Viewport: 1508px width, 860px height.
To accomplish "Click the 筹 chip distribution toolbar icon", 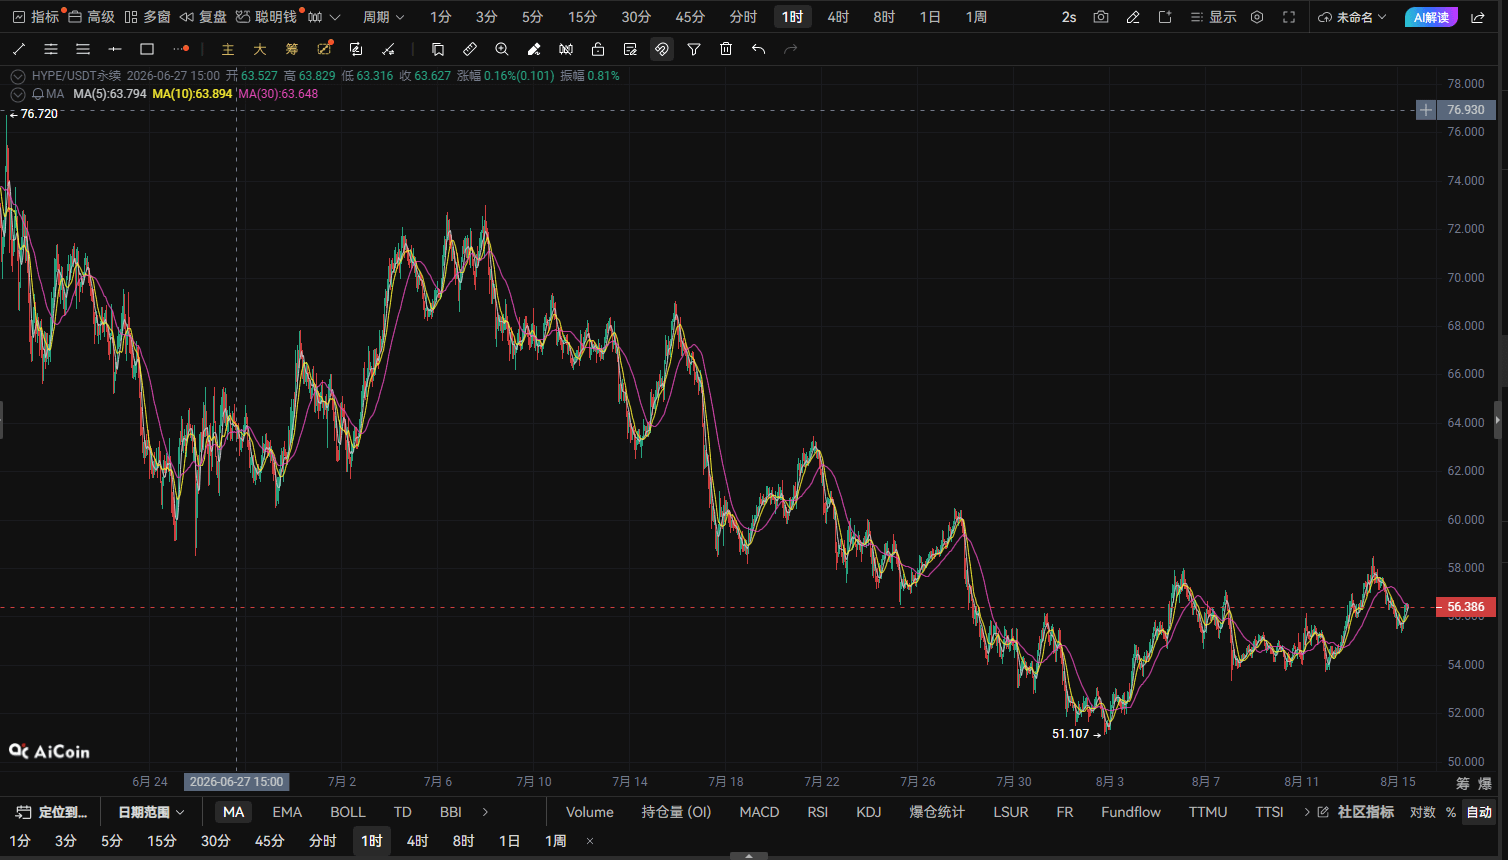I will pos(292,49).
